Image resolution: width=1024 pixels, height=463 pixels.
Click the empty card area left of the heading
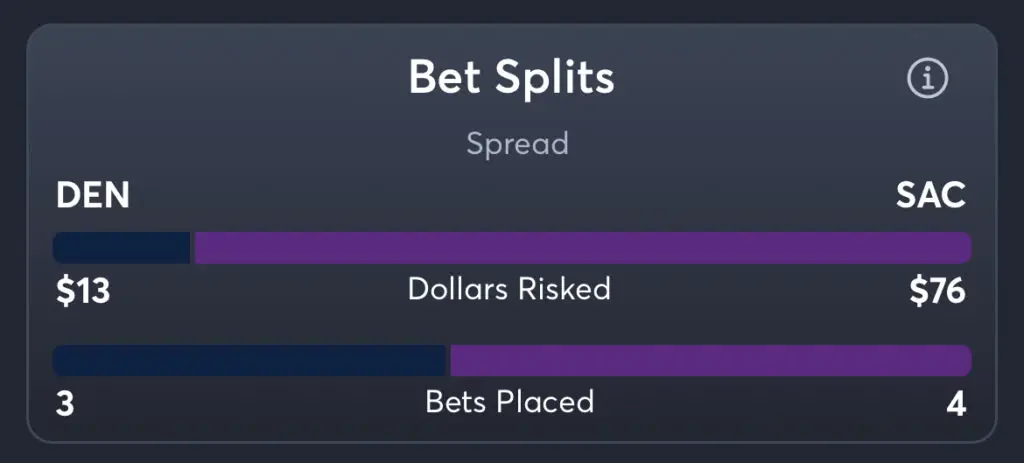pos(216,78)
